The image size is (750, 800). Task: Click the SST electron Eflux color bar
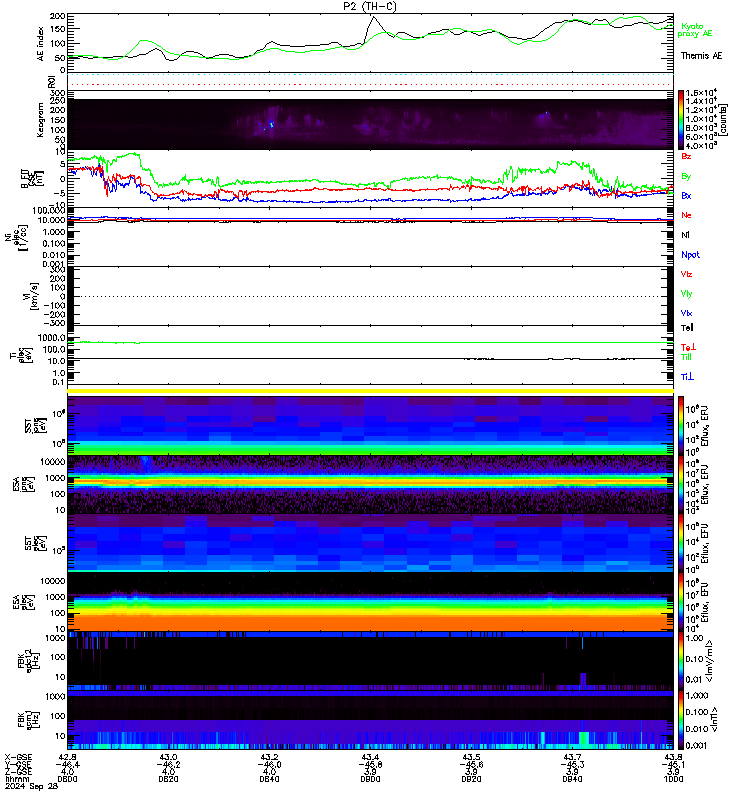pyautogui.click(x=681, y=543)
